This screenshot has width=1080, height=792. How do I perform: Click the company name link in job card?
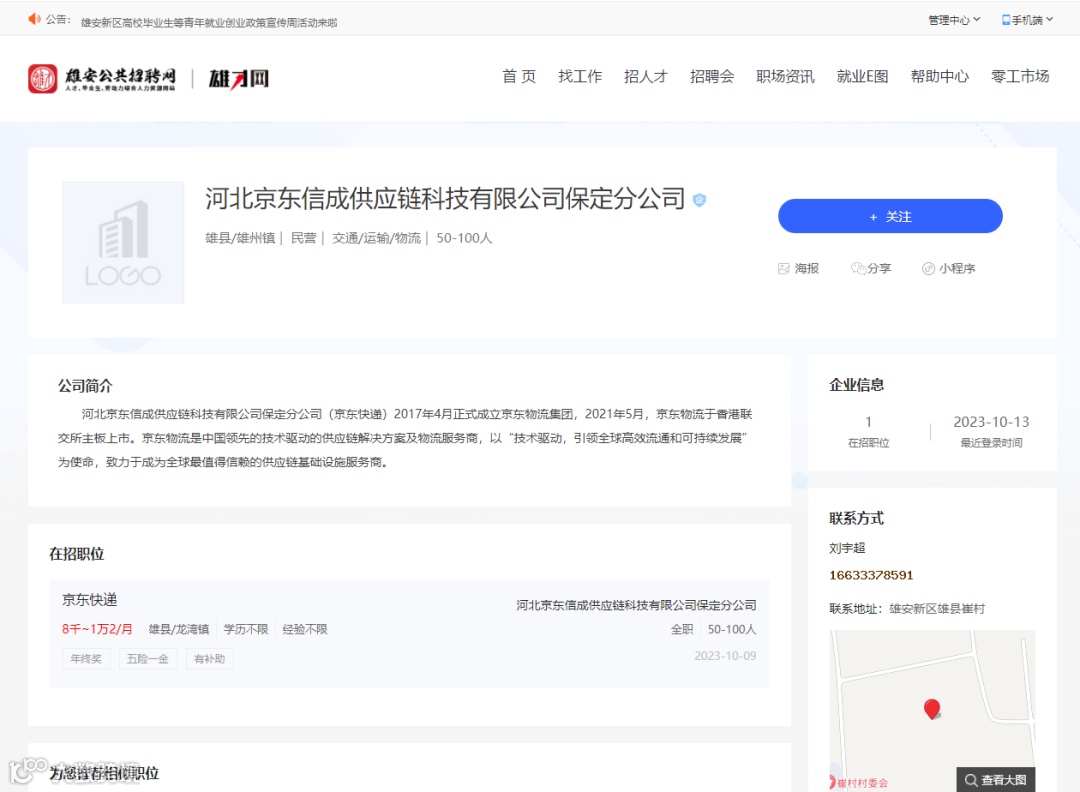coord(636,605)
